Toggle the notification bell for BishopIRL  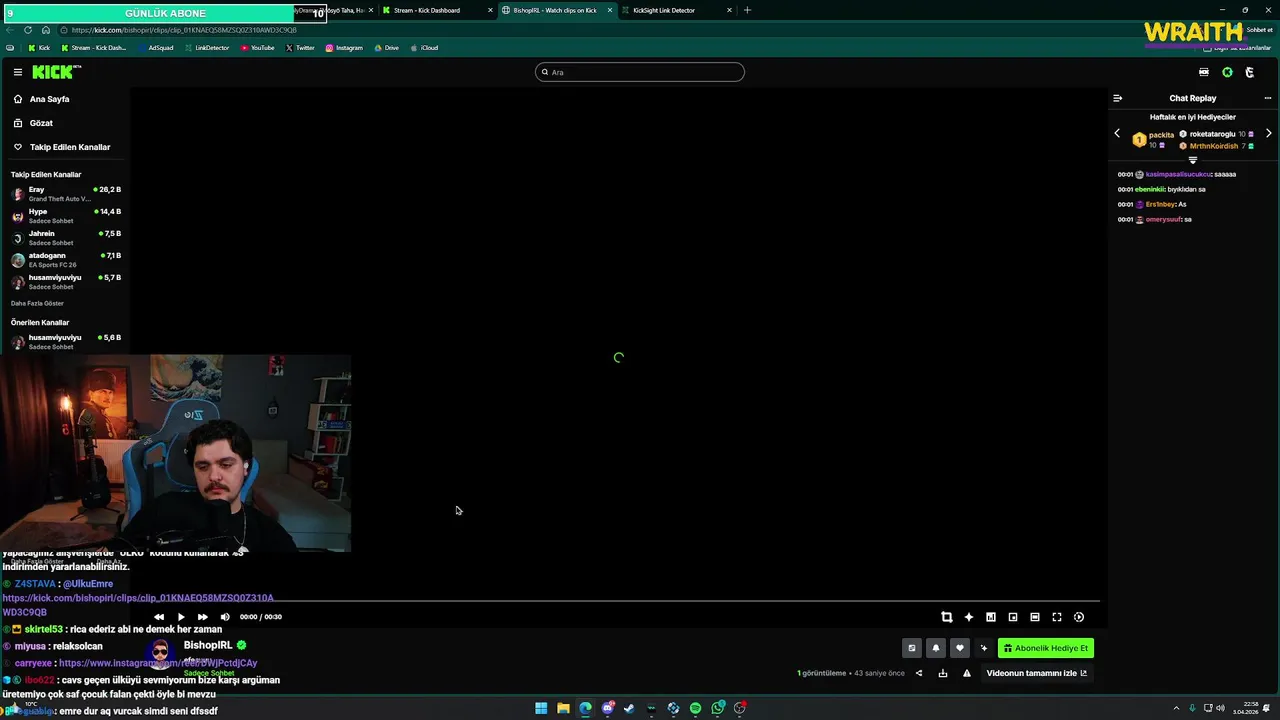click(936, 648)
